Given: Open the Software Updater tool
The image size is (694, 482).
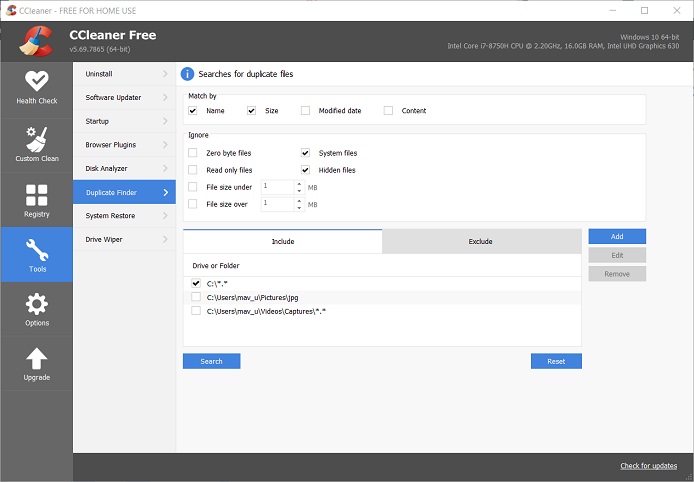Looking at the screenshot, I should click(124, 97).
